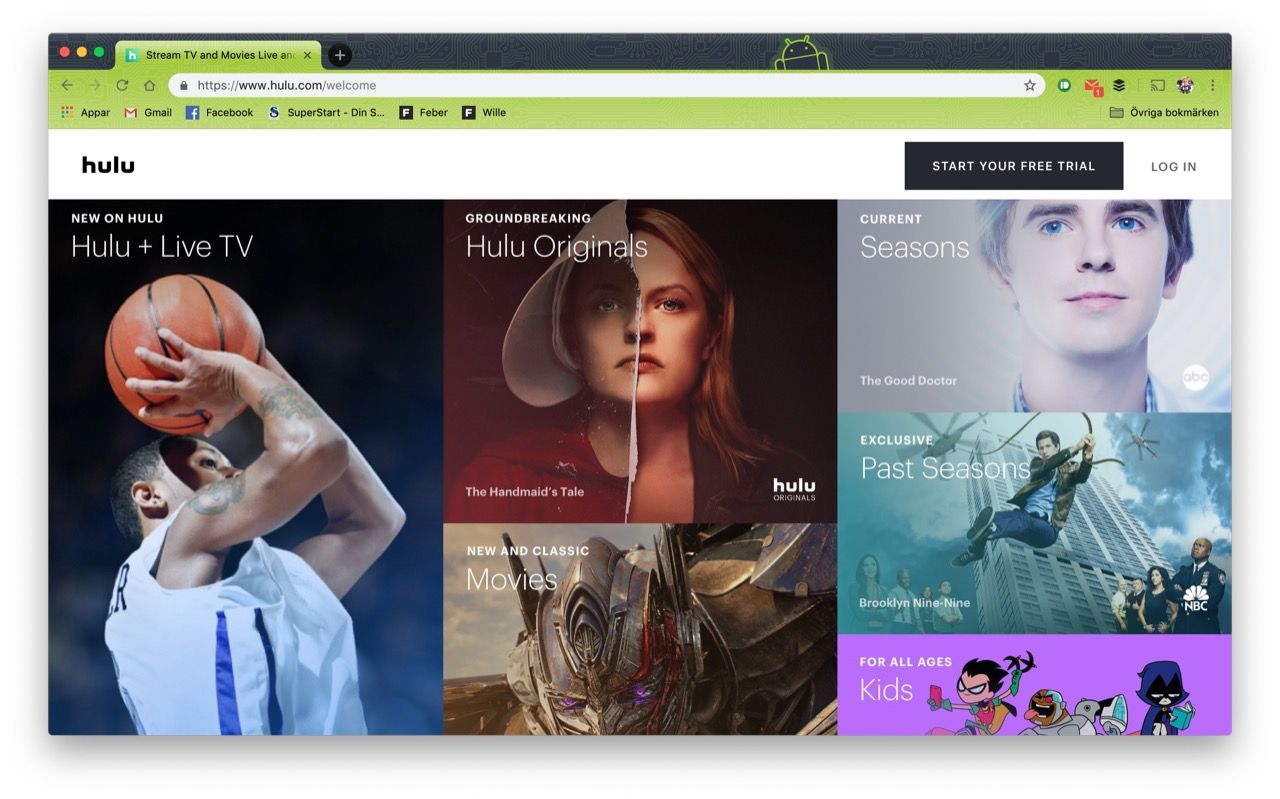The width and height of the screenshot is (1280, 799).
Task: Click the Log In link
Action: click(x=1173, y=167)
